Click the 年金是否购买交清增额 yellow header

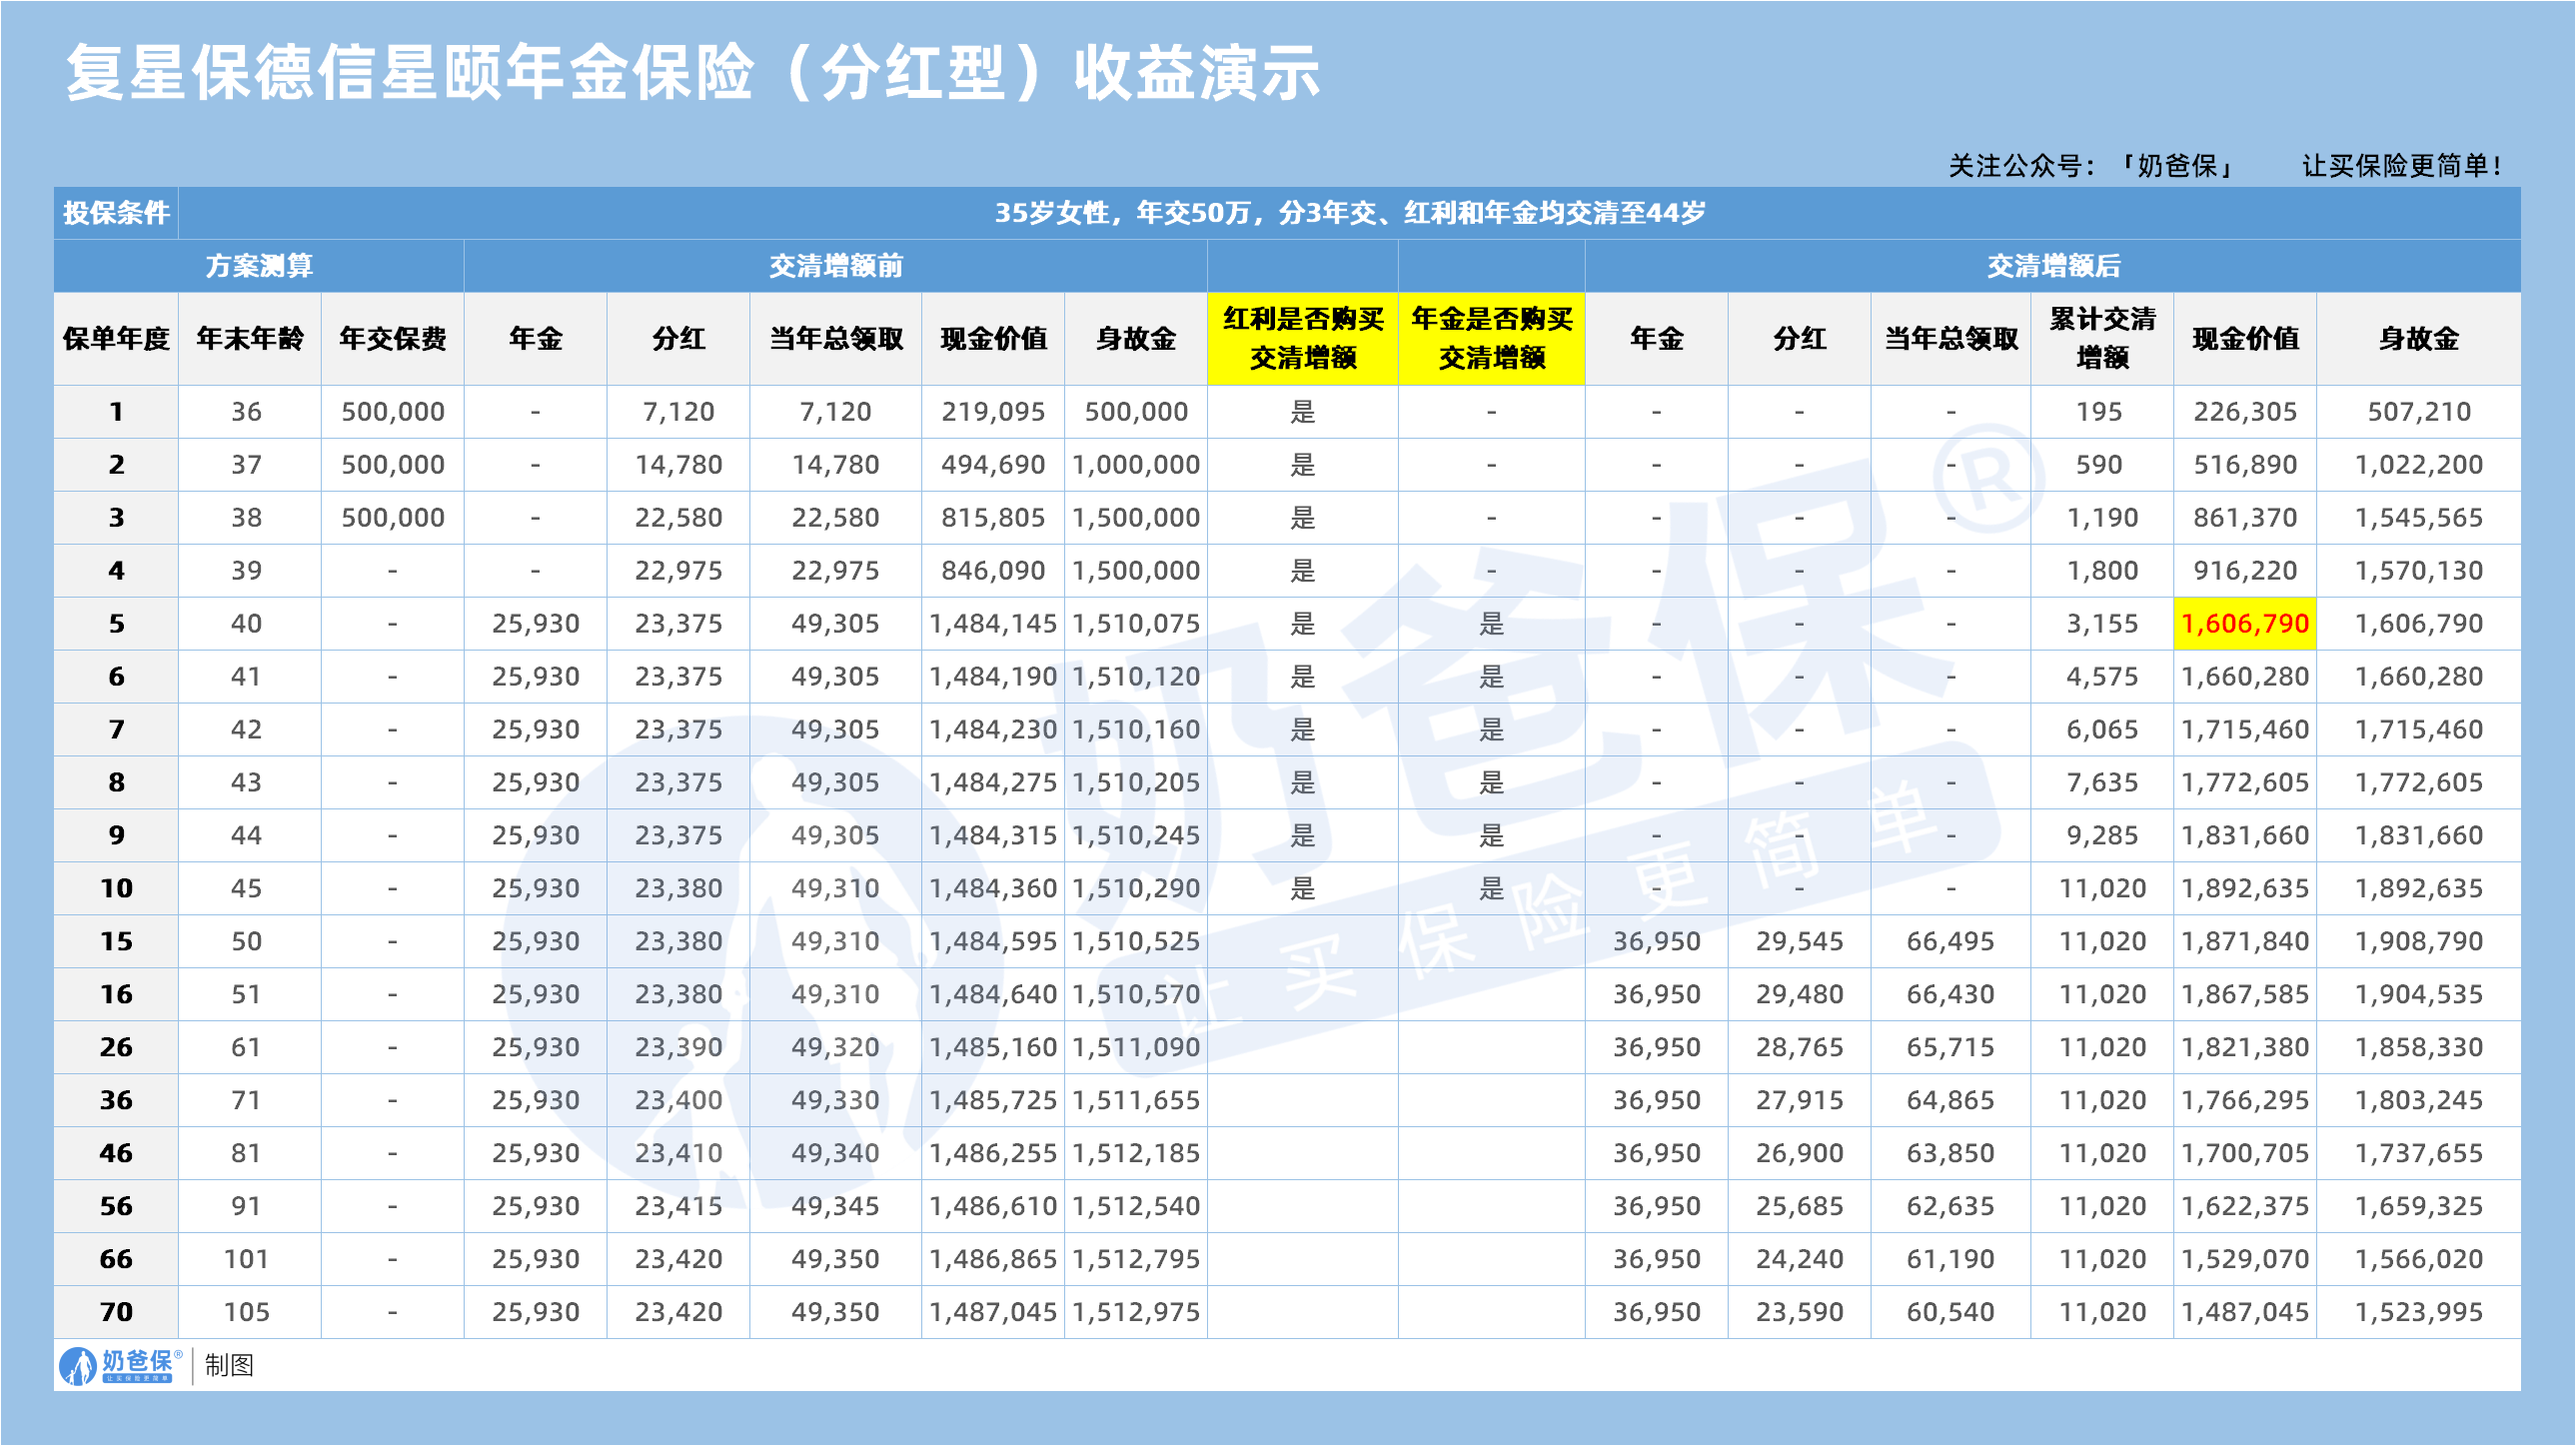1491,338
